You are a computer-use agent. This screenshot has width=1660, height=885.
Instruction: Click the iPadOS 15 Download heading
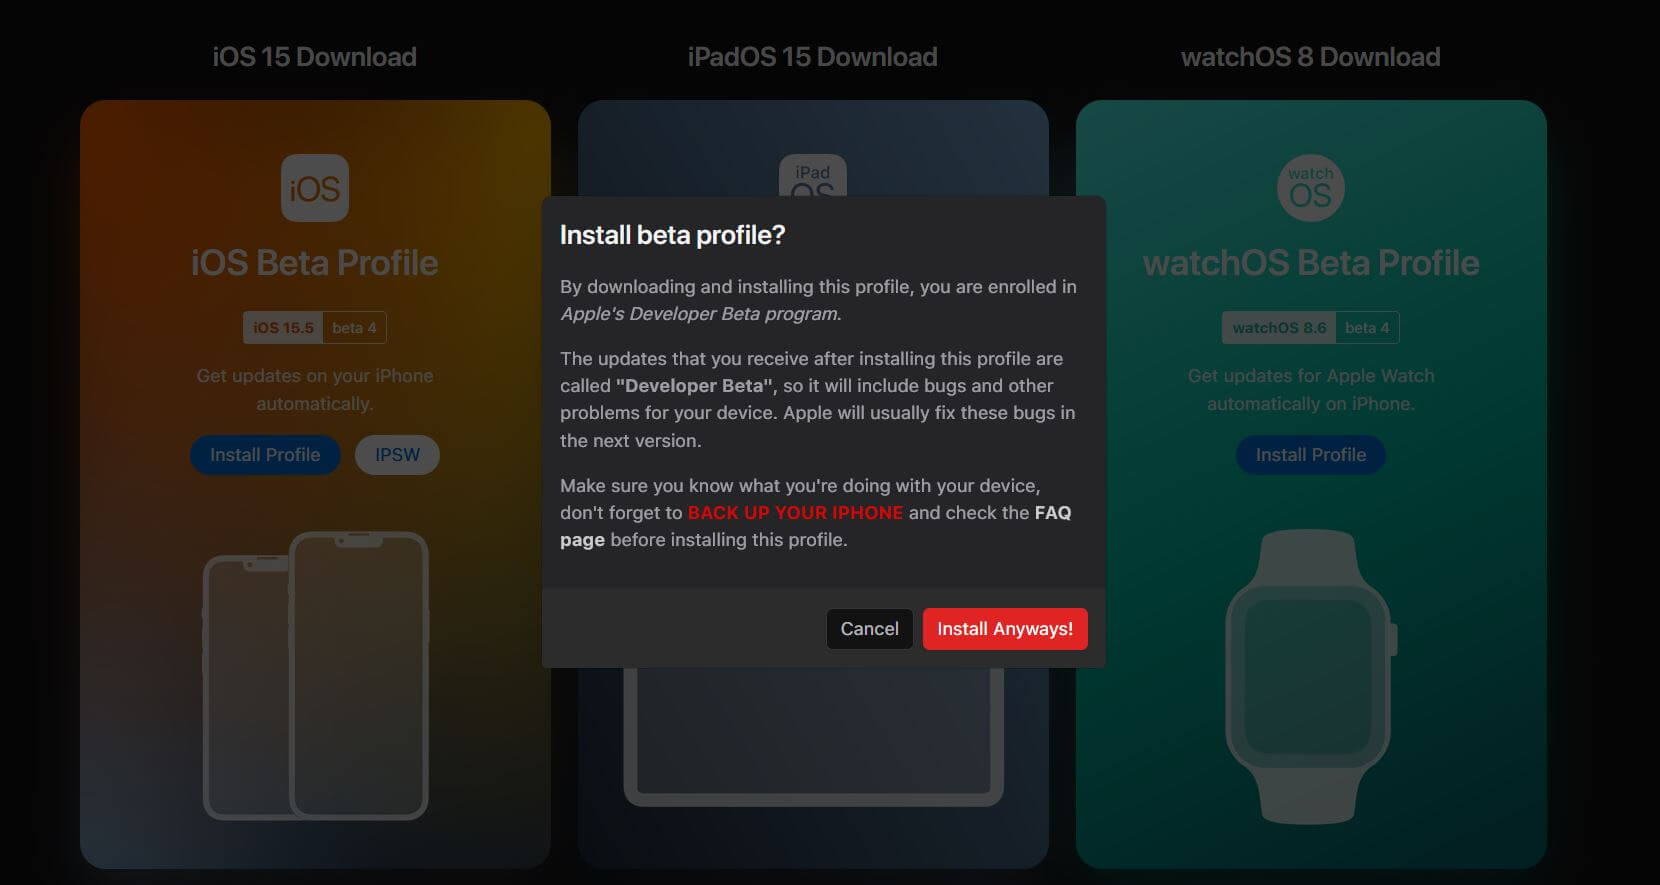click(812, 57)
